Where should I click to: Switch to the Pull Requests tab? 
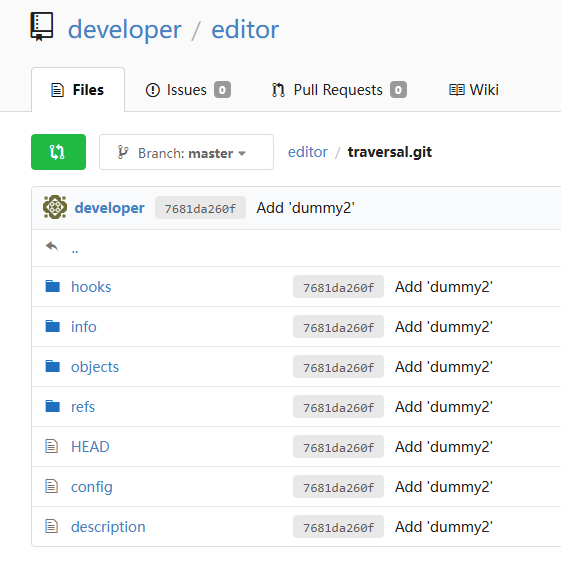(339, 90)
